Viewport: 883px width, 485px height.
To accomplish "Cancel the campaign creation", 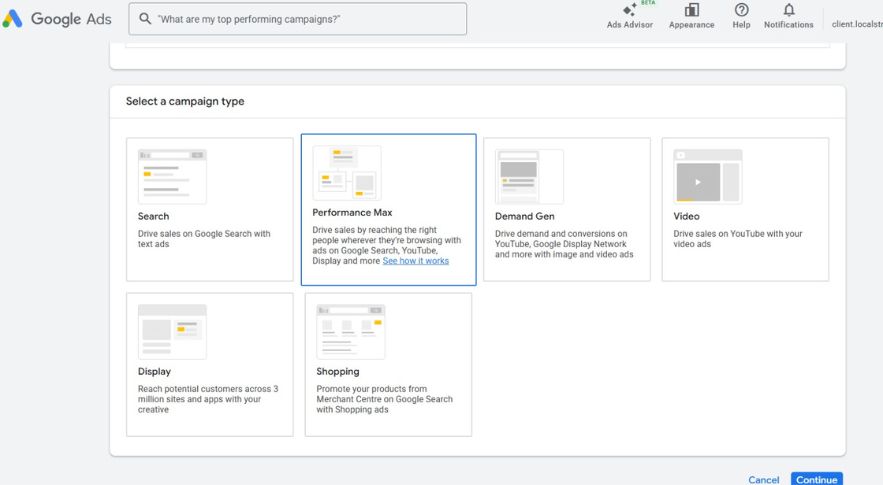I will click(764, 479).
